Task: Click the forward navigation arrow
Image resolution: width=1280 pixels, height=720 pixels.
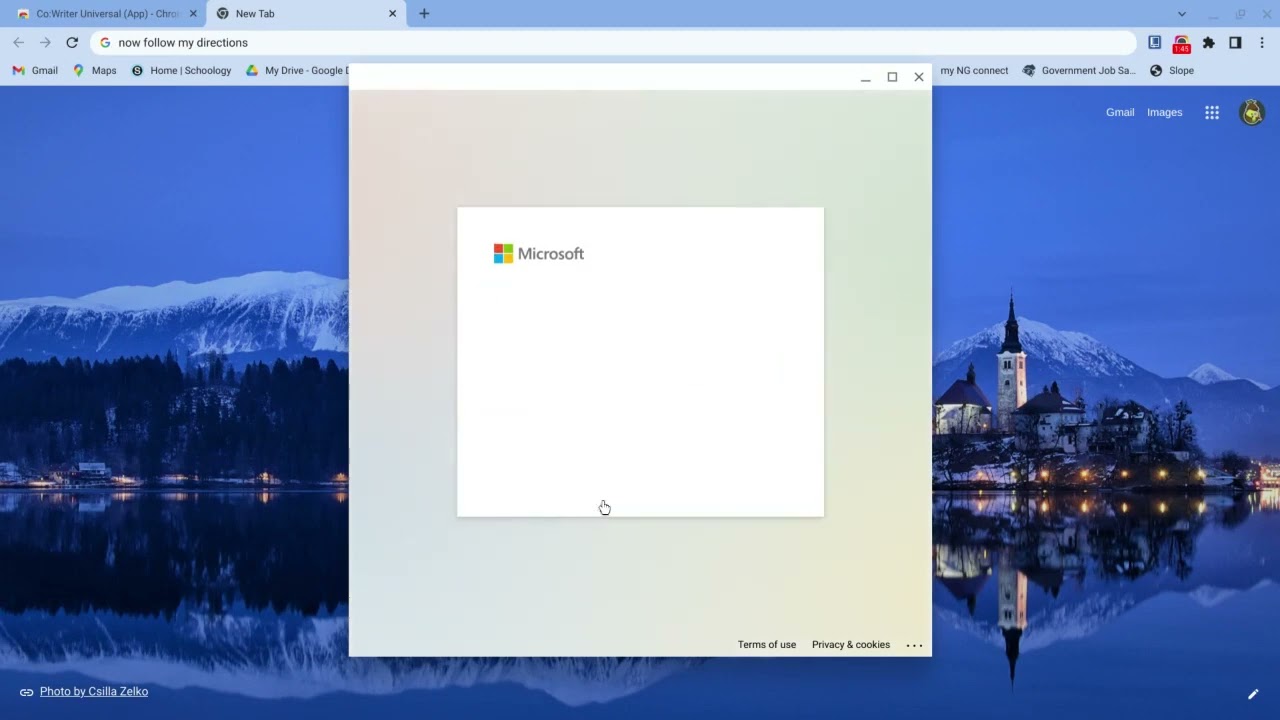Action: tap(45, 43)
